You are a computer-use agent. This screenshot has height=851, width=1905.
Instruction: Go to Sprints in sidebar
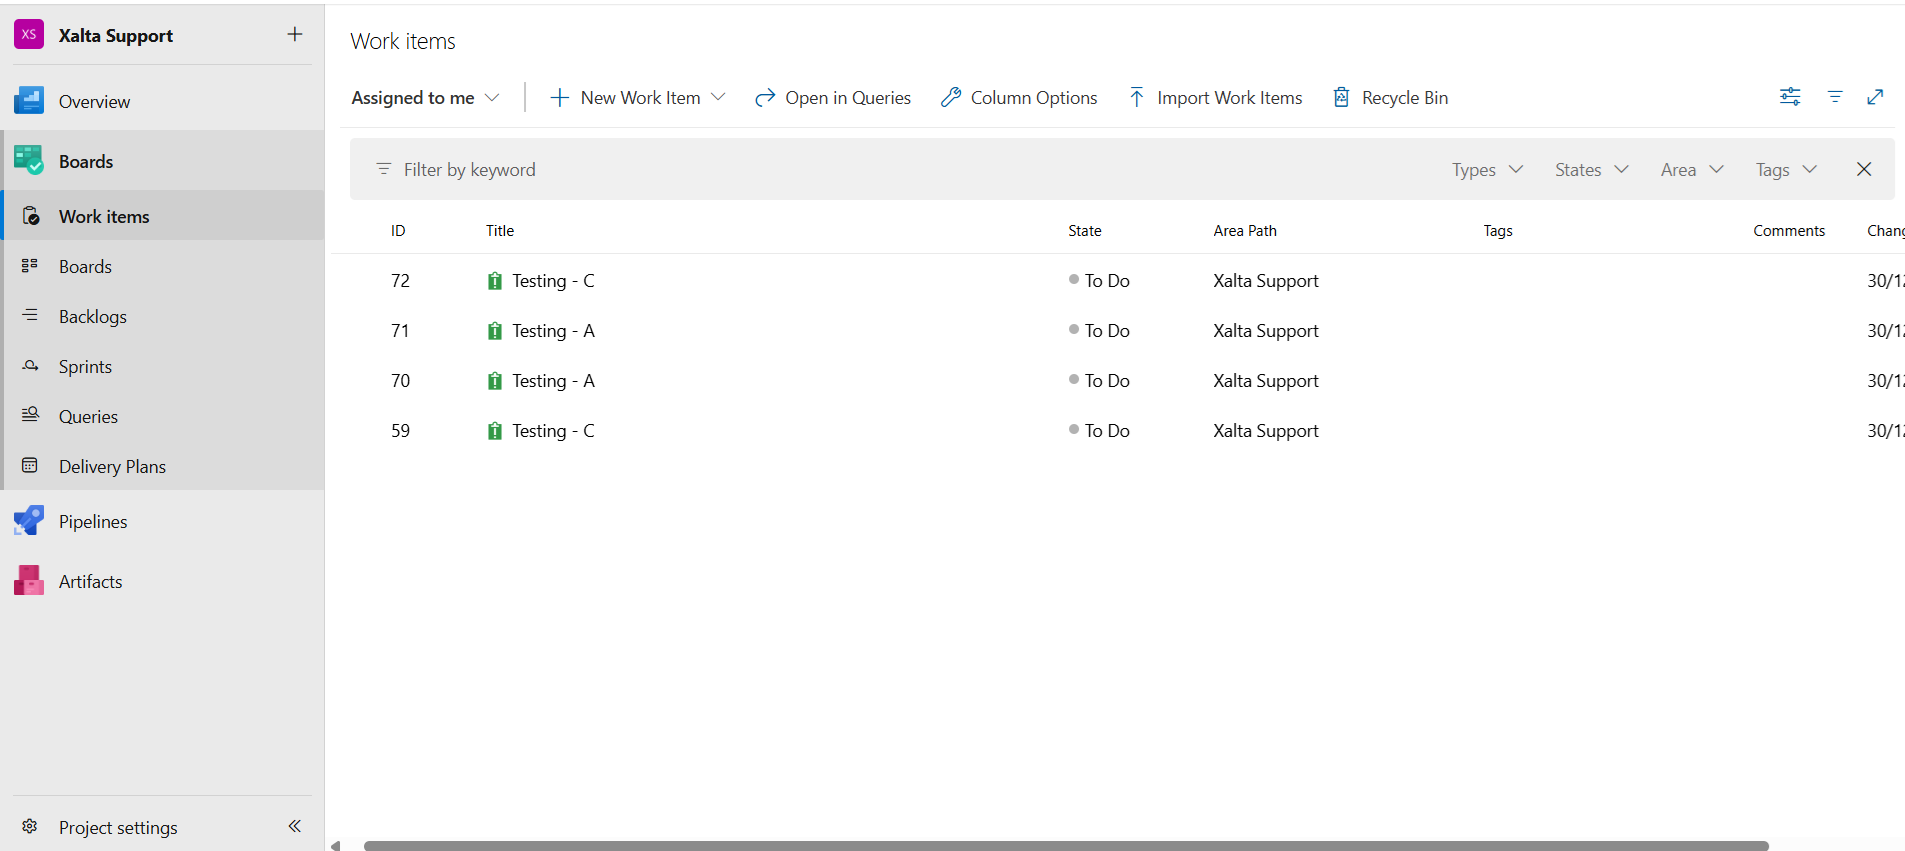(x=85, y=367)
